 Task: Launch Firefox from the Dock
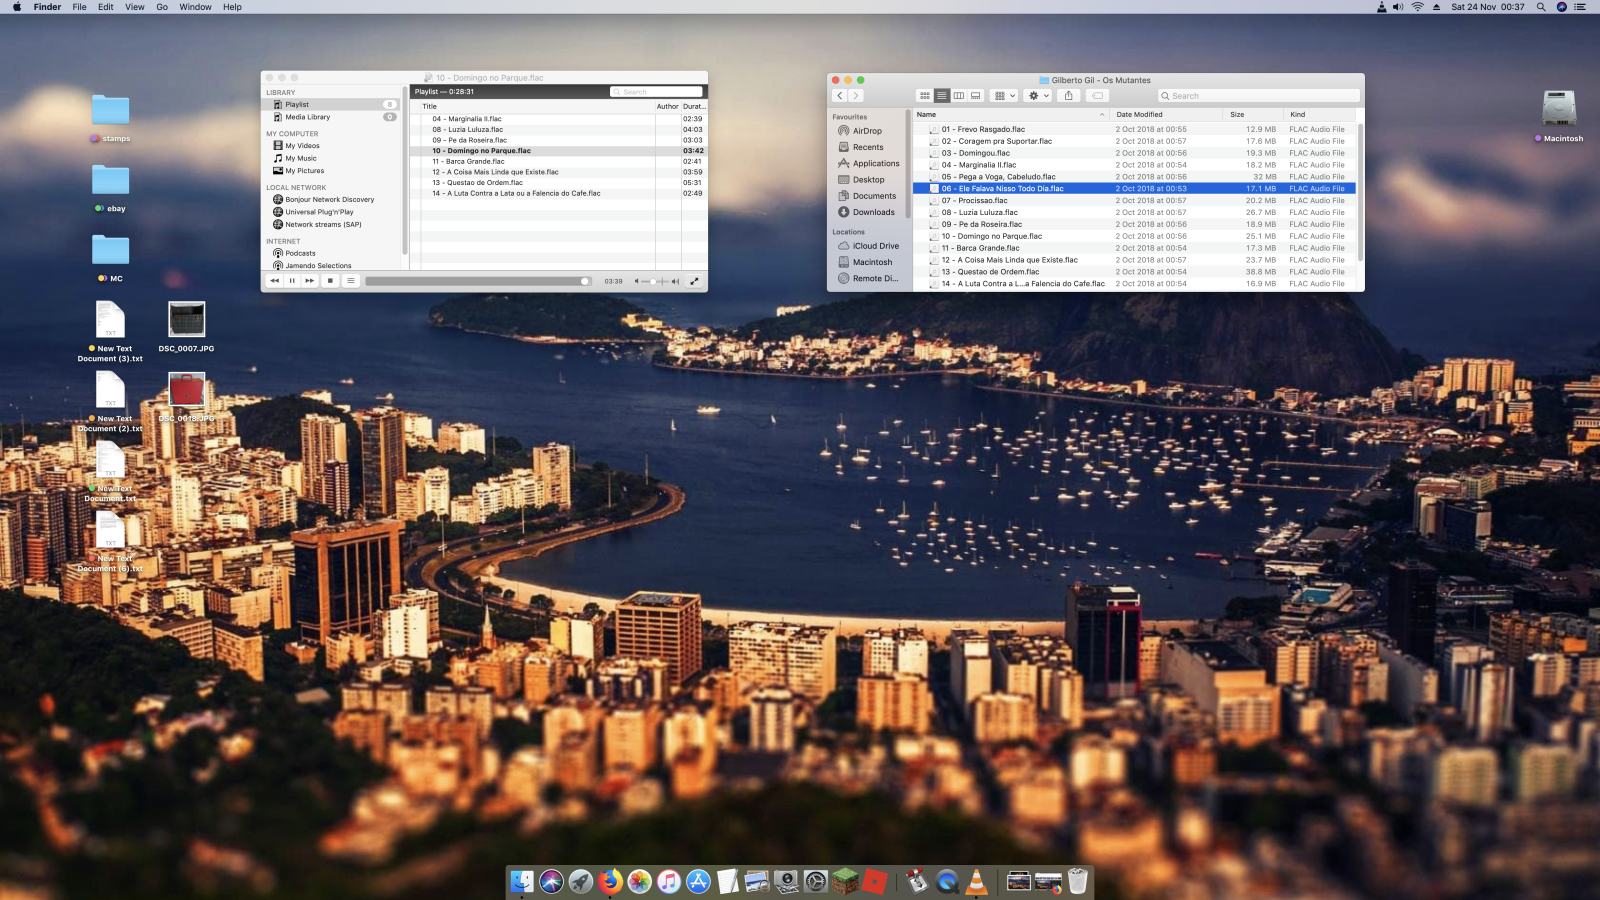[x=610, y=881]
